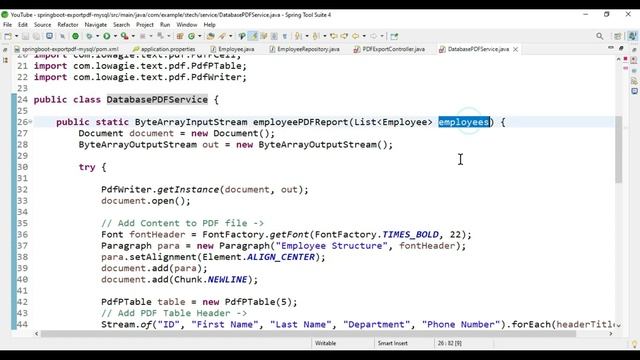
Task: Open the Next Annotation dropdown arrow
Action: tap(307, 36)
